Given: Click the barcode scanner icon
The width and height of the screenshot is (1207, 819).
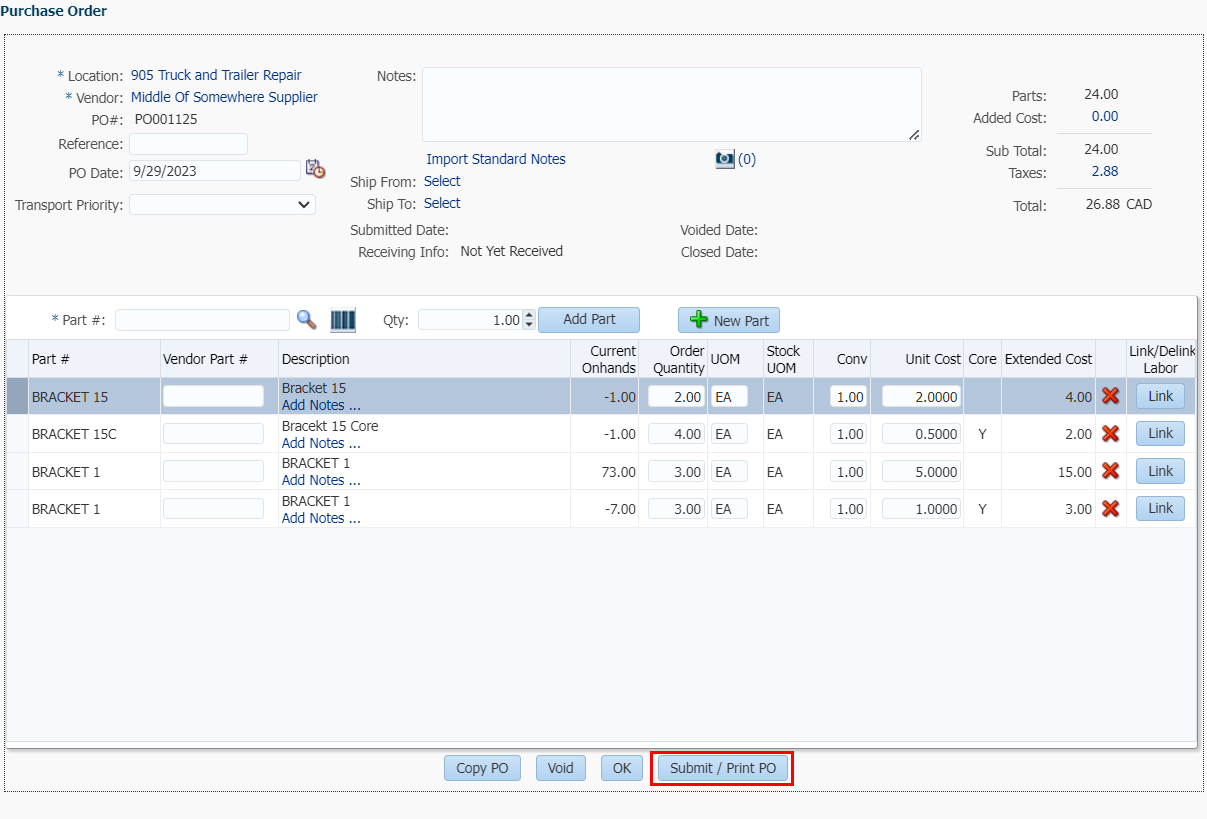Looking at the screenshot, I should pos(343,320).
